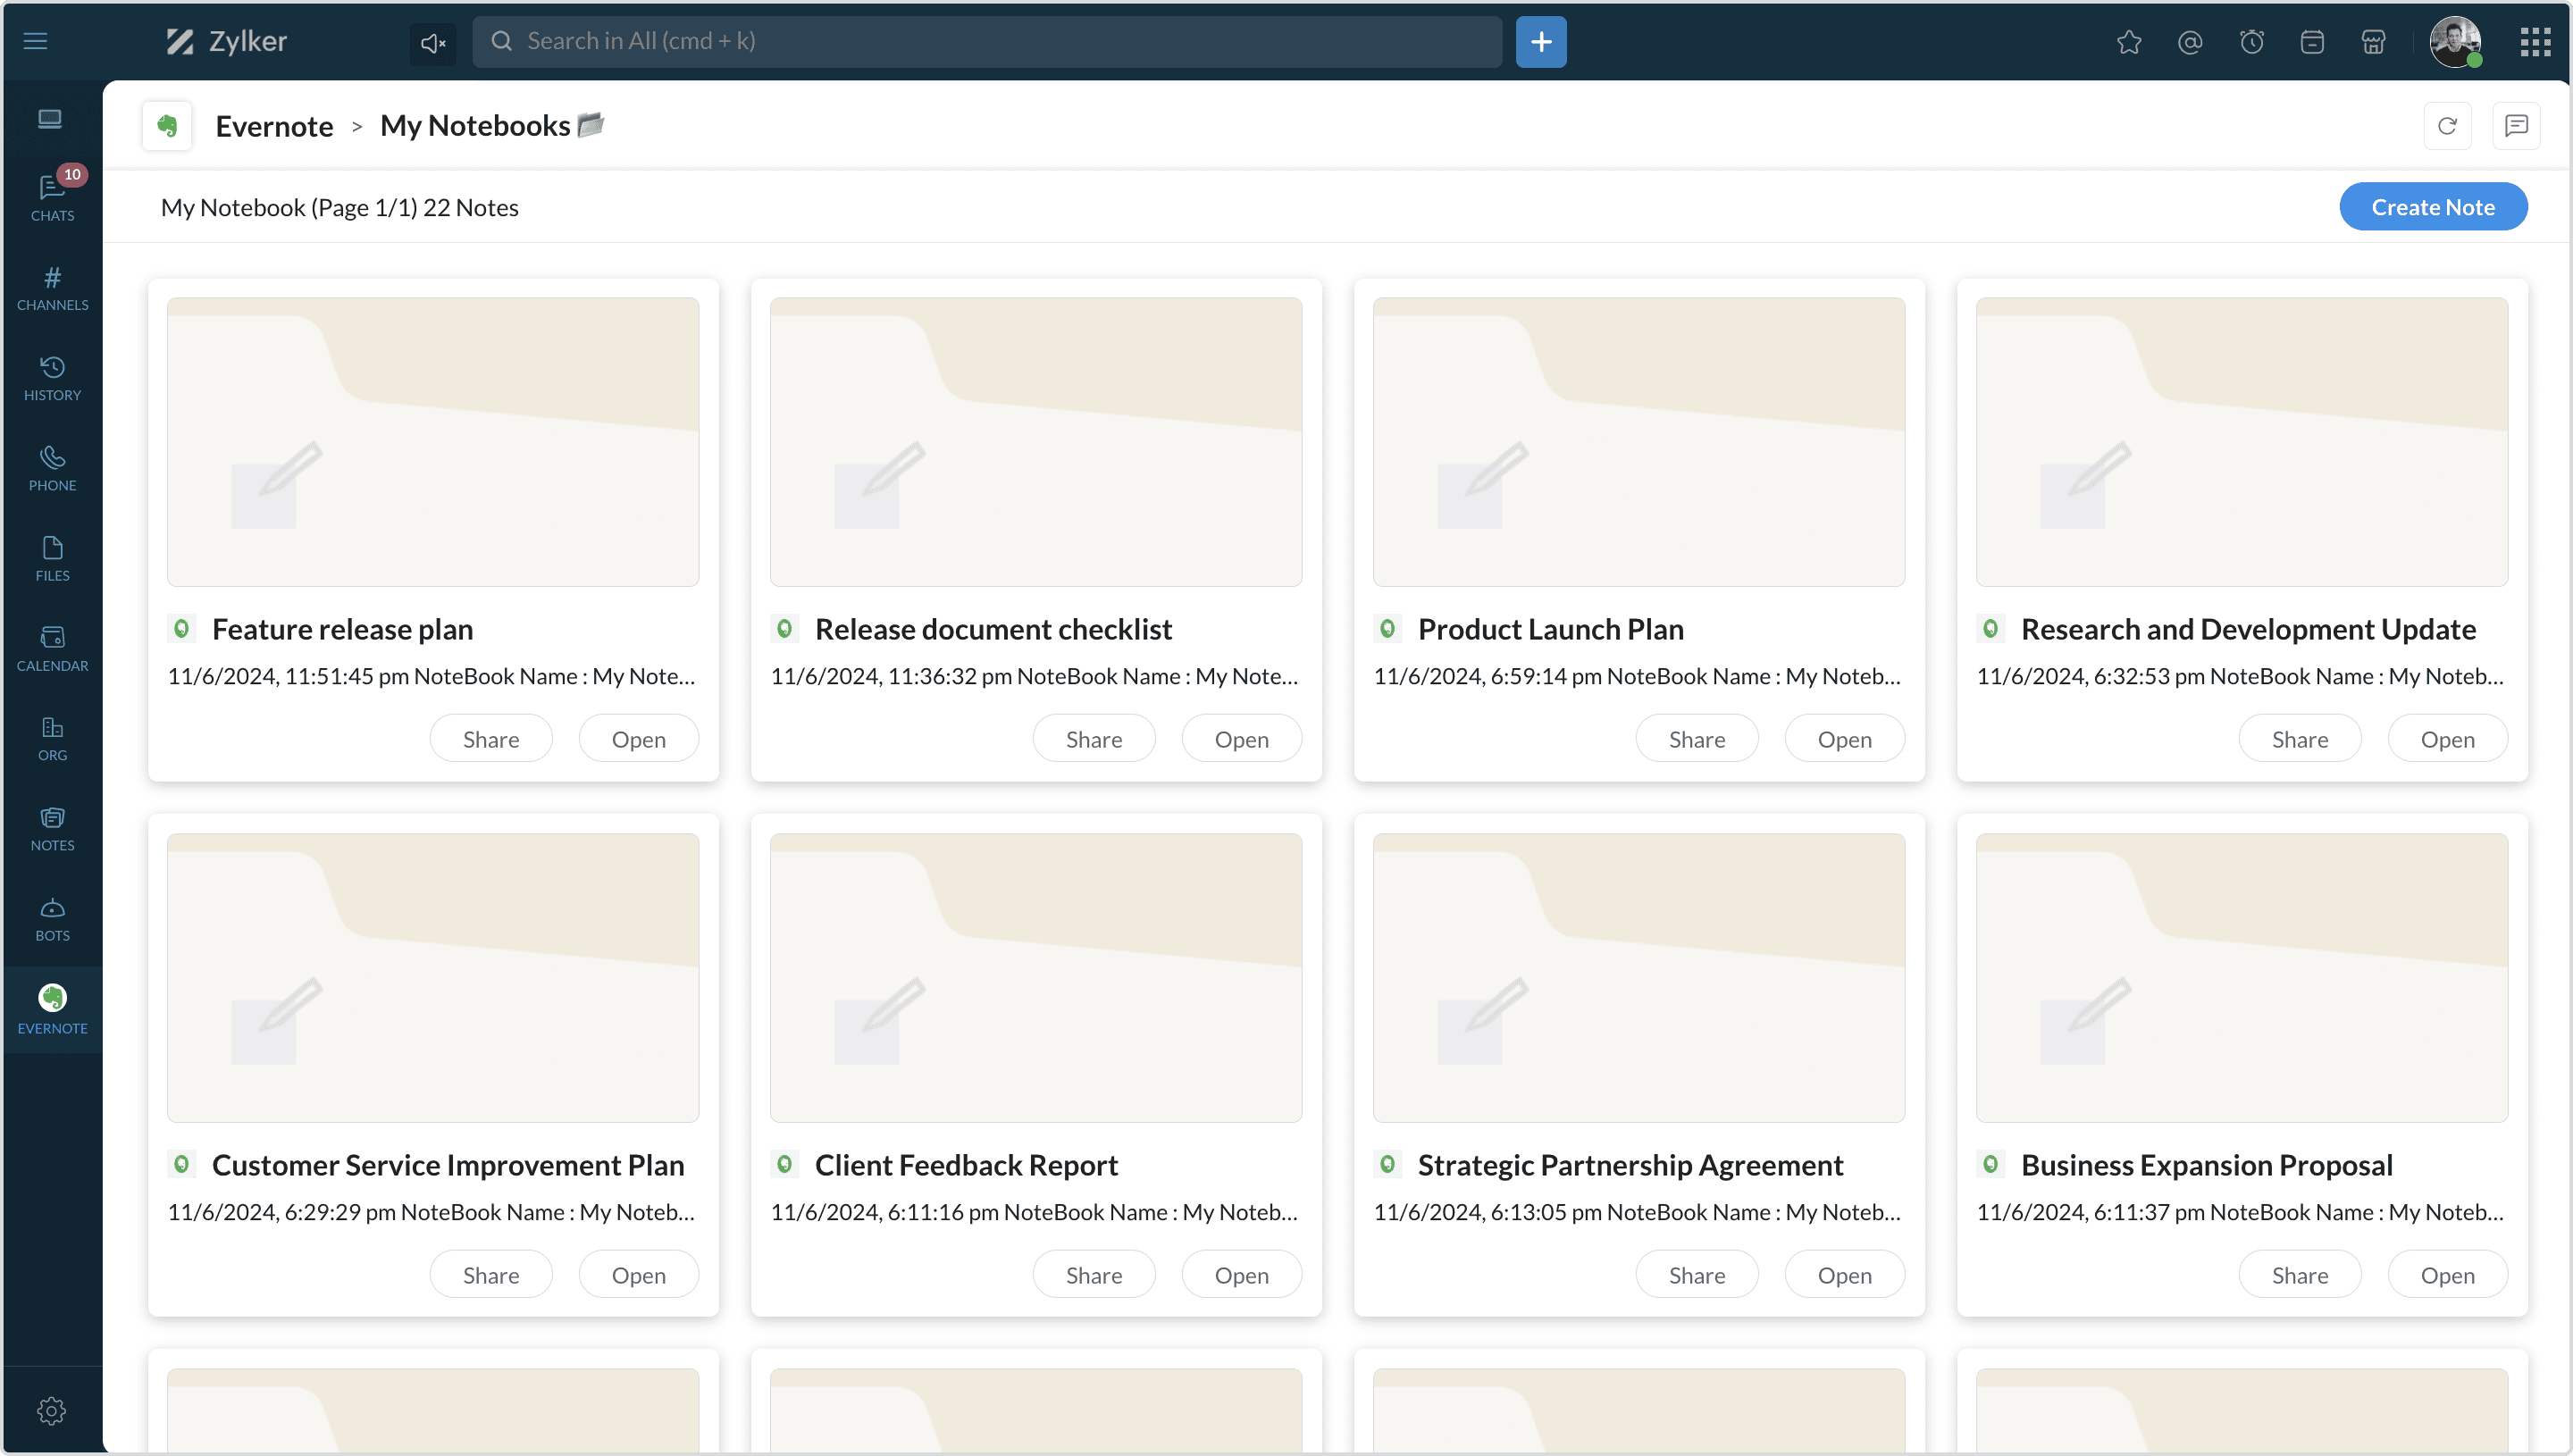
Task: Open Bots section in sidebar
Action: click(52, 918)
